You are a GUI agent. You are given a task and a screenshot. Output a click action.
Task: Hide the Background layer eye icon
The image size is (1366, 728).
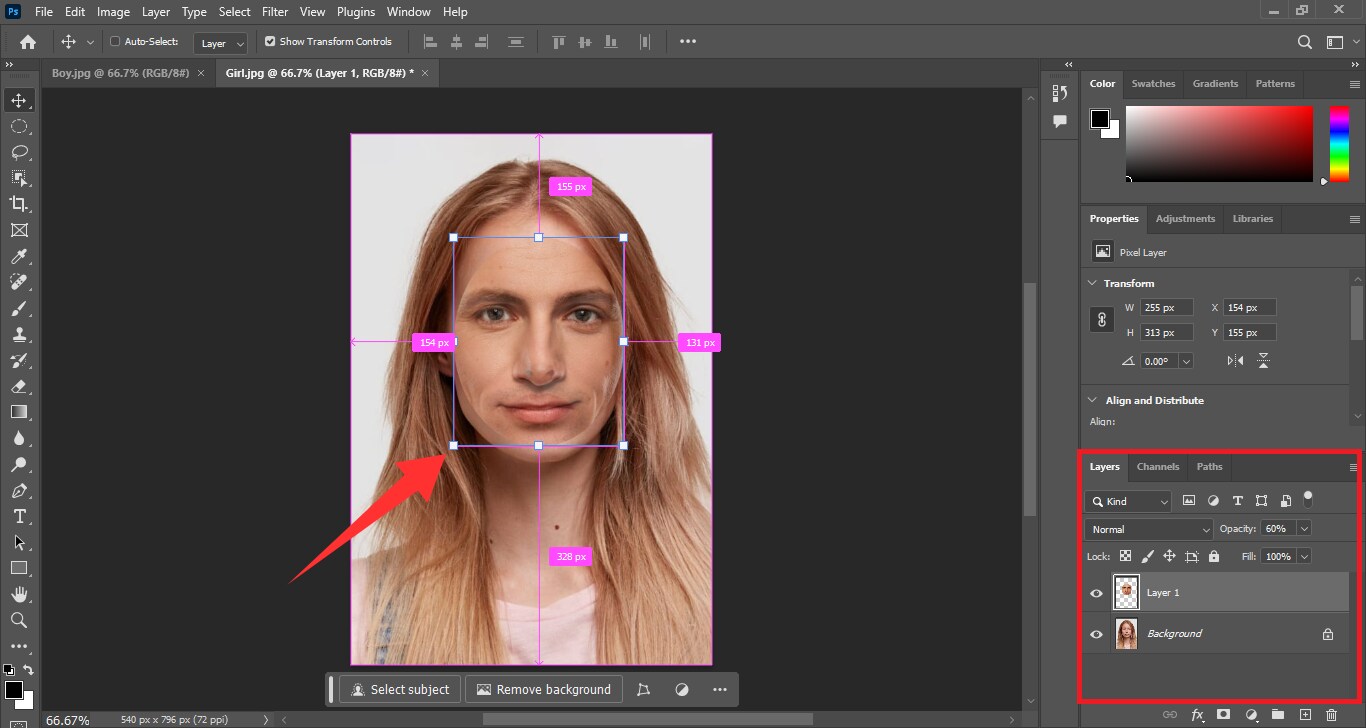(x=1096, y=634)
